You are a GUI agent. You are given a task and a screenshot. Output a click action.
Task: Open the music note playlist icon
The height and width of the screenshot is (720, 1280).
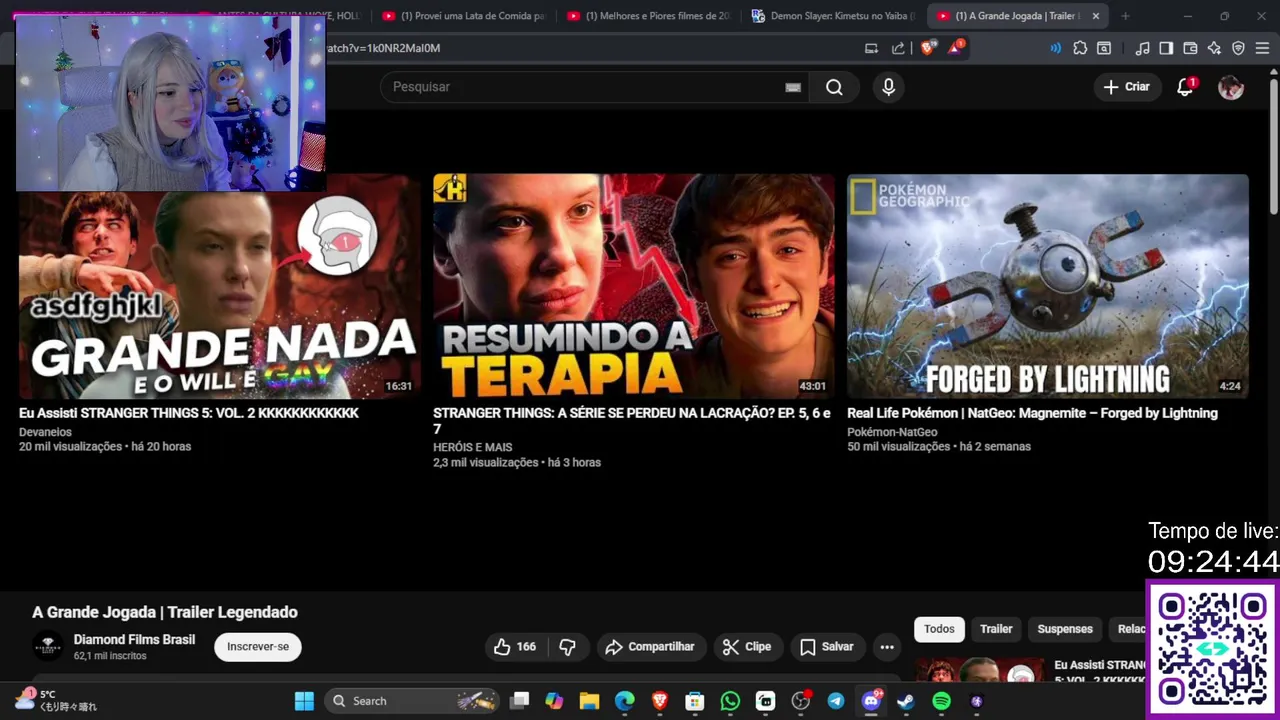[x=1142, y=48]
